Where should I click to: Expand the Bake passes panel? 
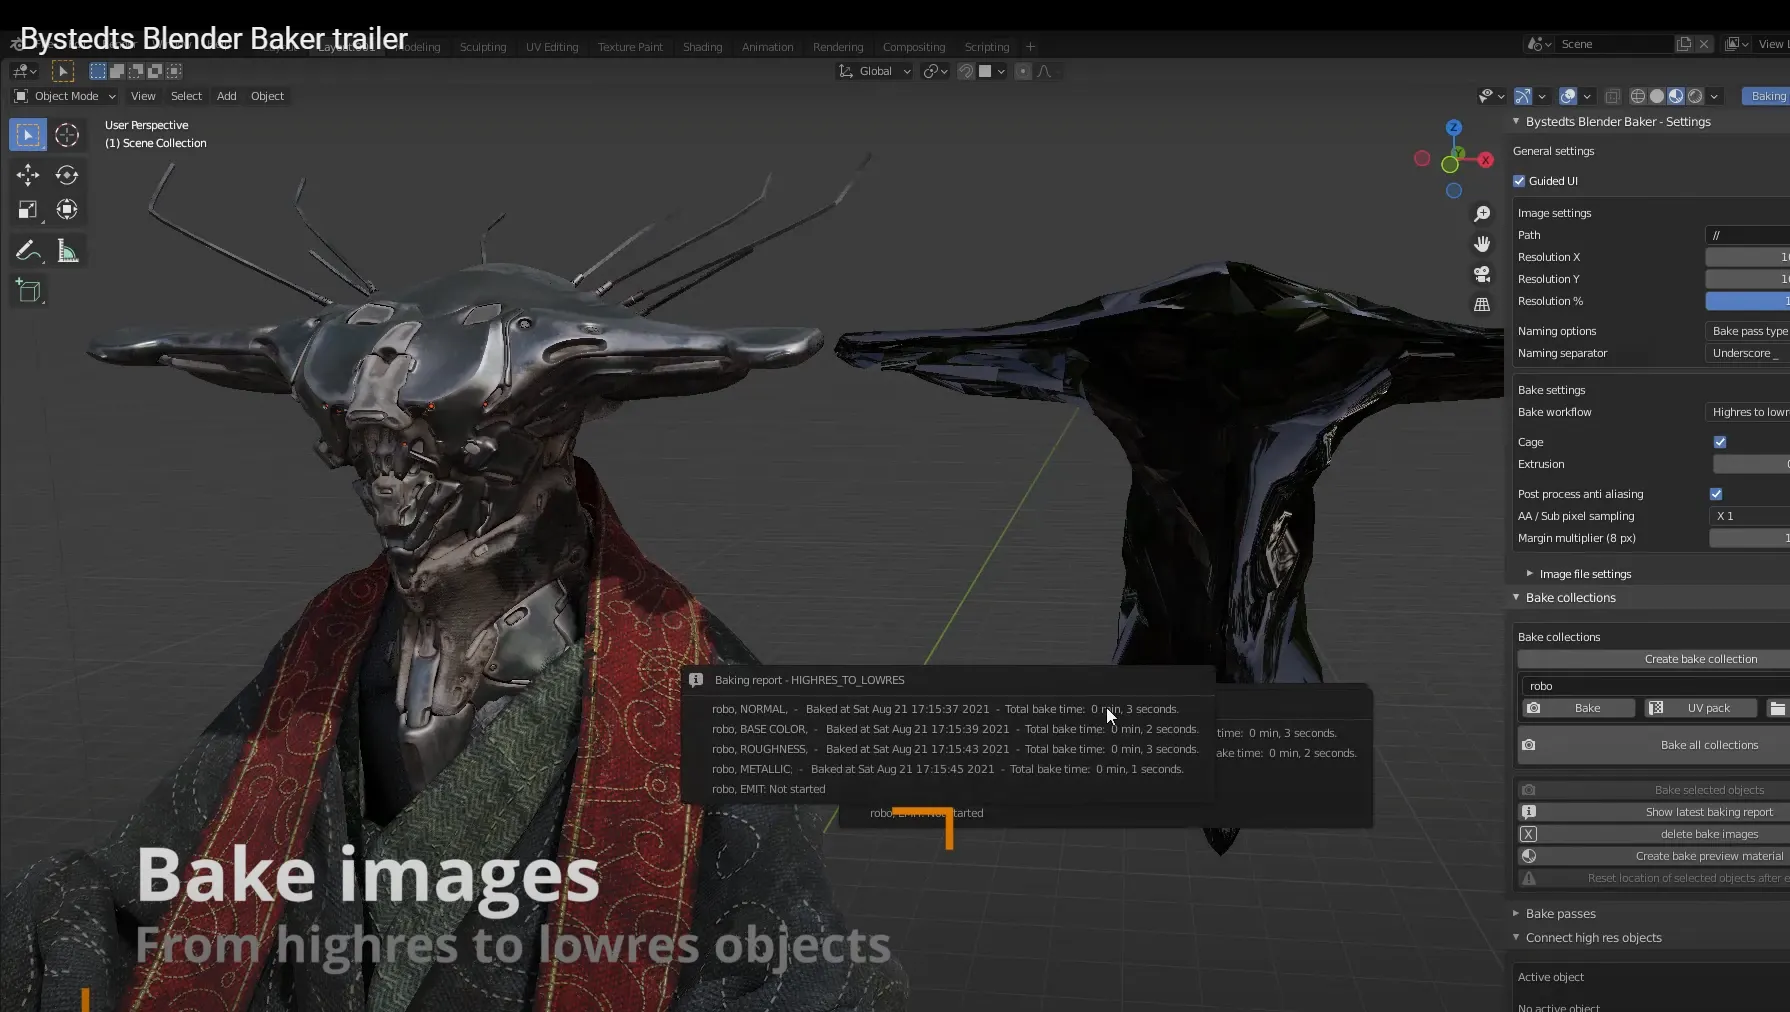tap(1560, 913)
